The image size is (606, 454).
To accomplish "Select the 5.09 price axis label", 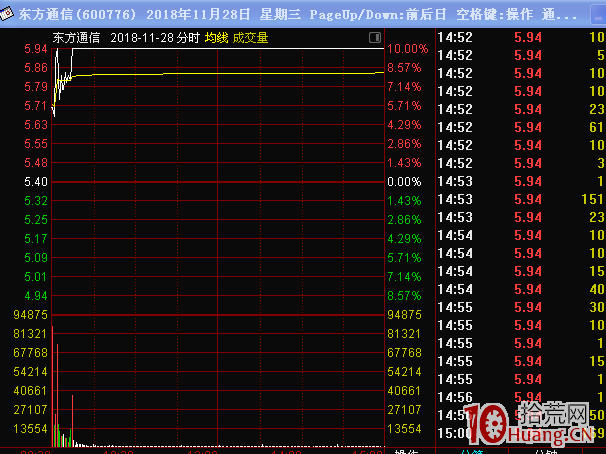I will 36,258.
